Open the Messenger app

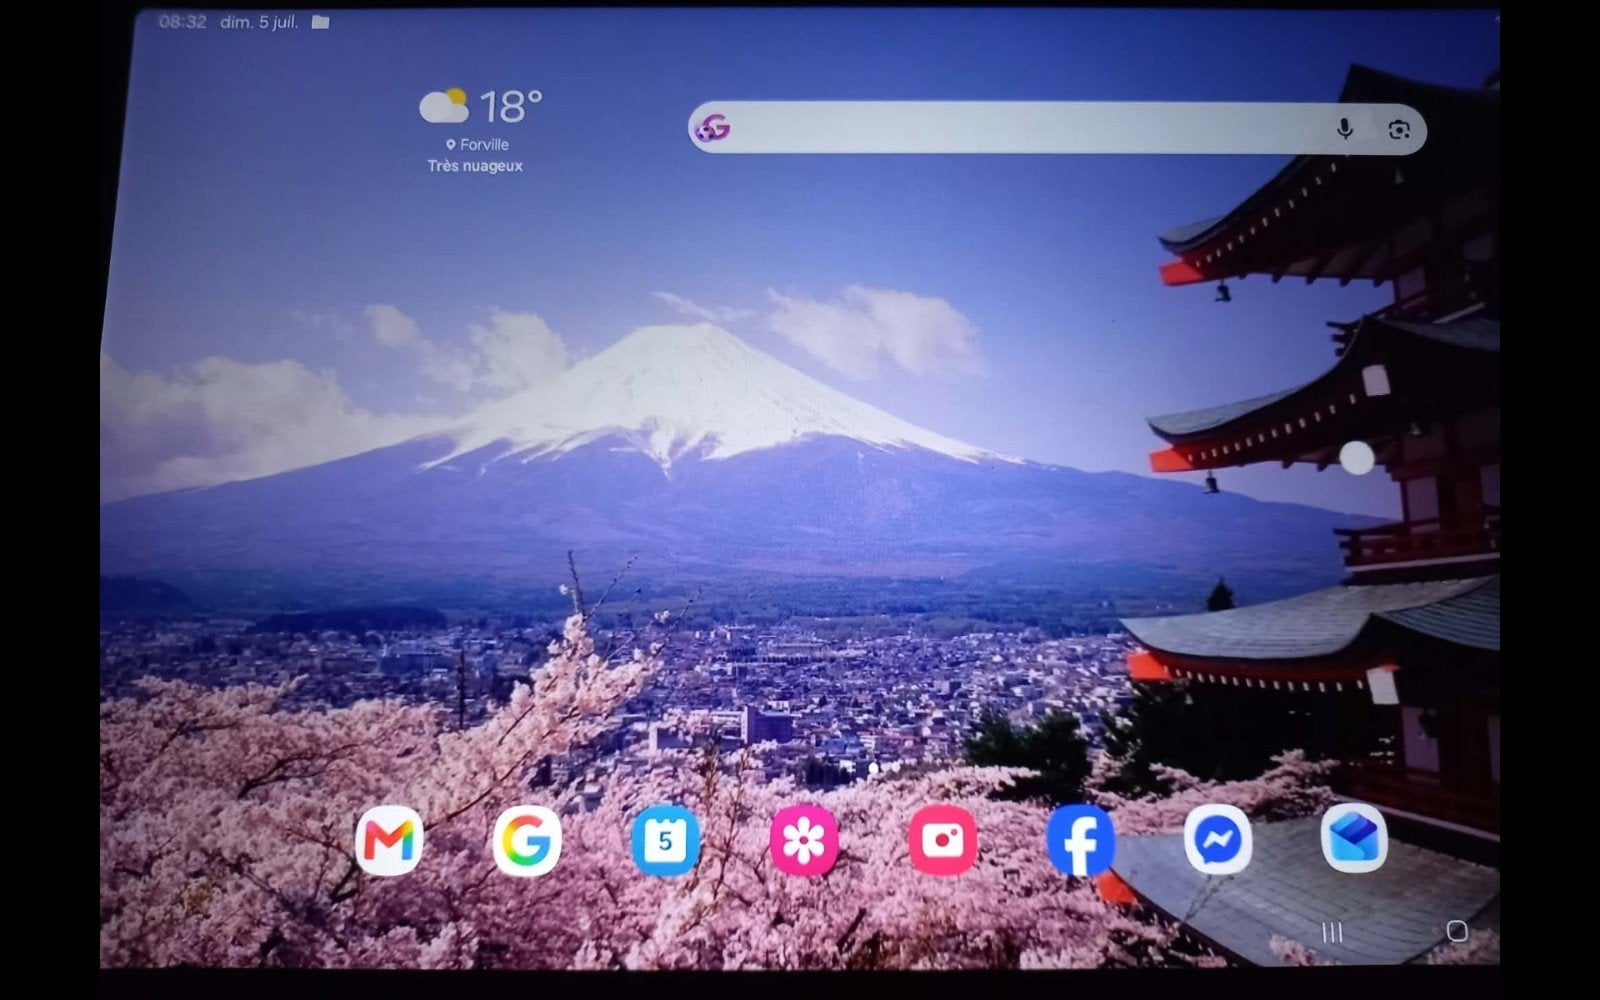[x=1218, y=840]
